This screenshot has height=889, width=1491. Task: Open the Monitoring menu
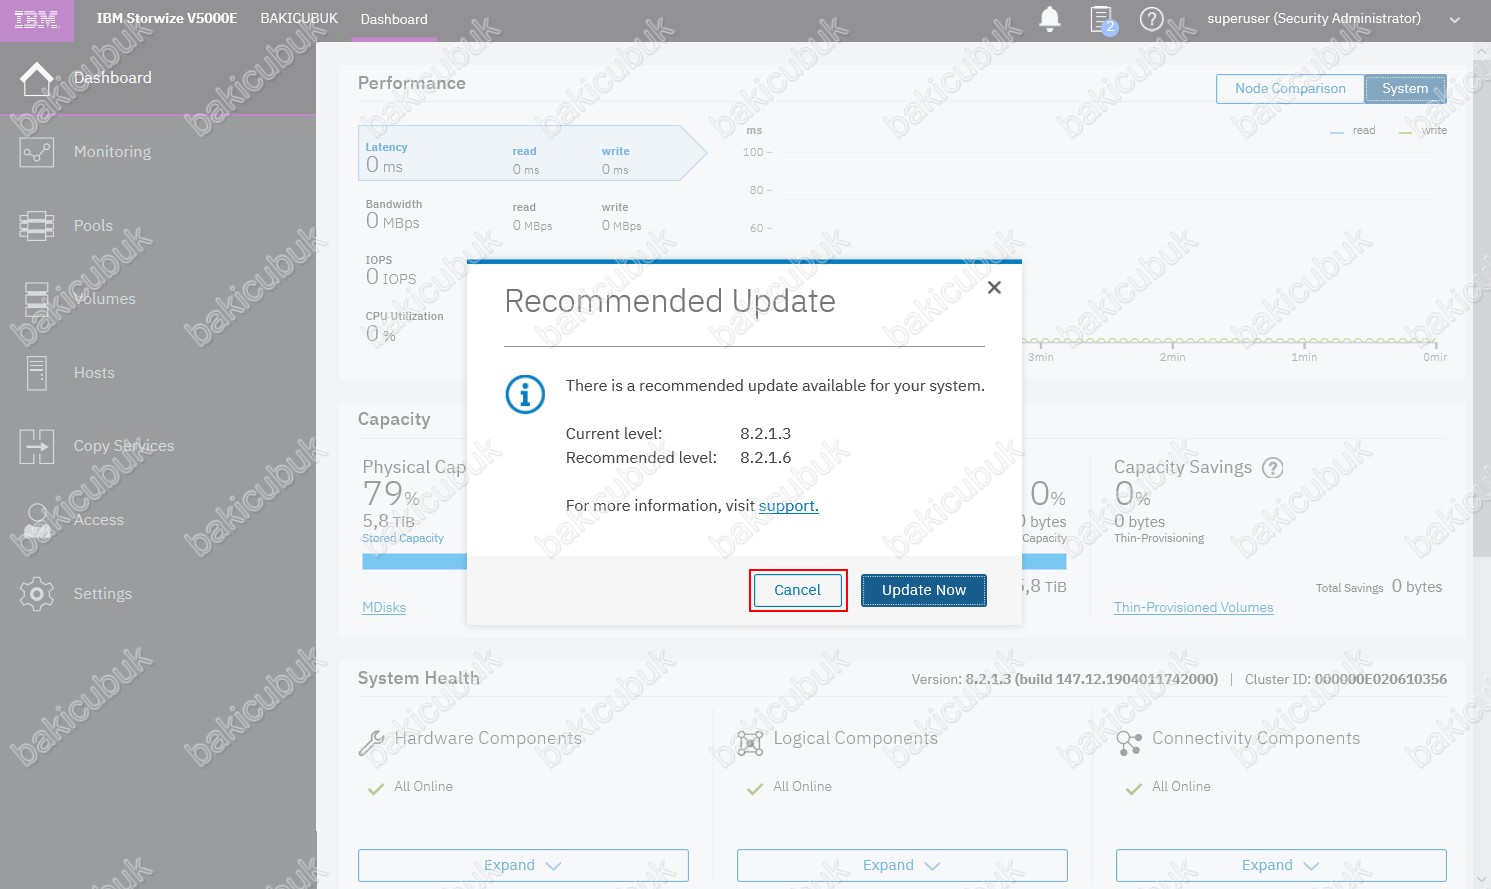[x=112, y=152]
